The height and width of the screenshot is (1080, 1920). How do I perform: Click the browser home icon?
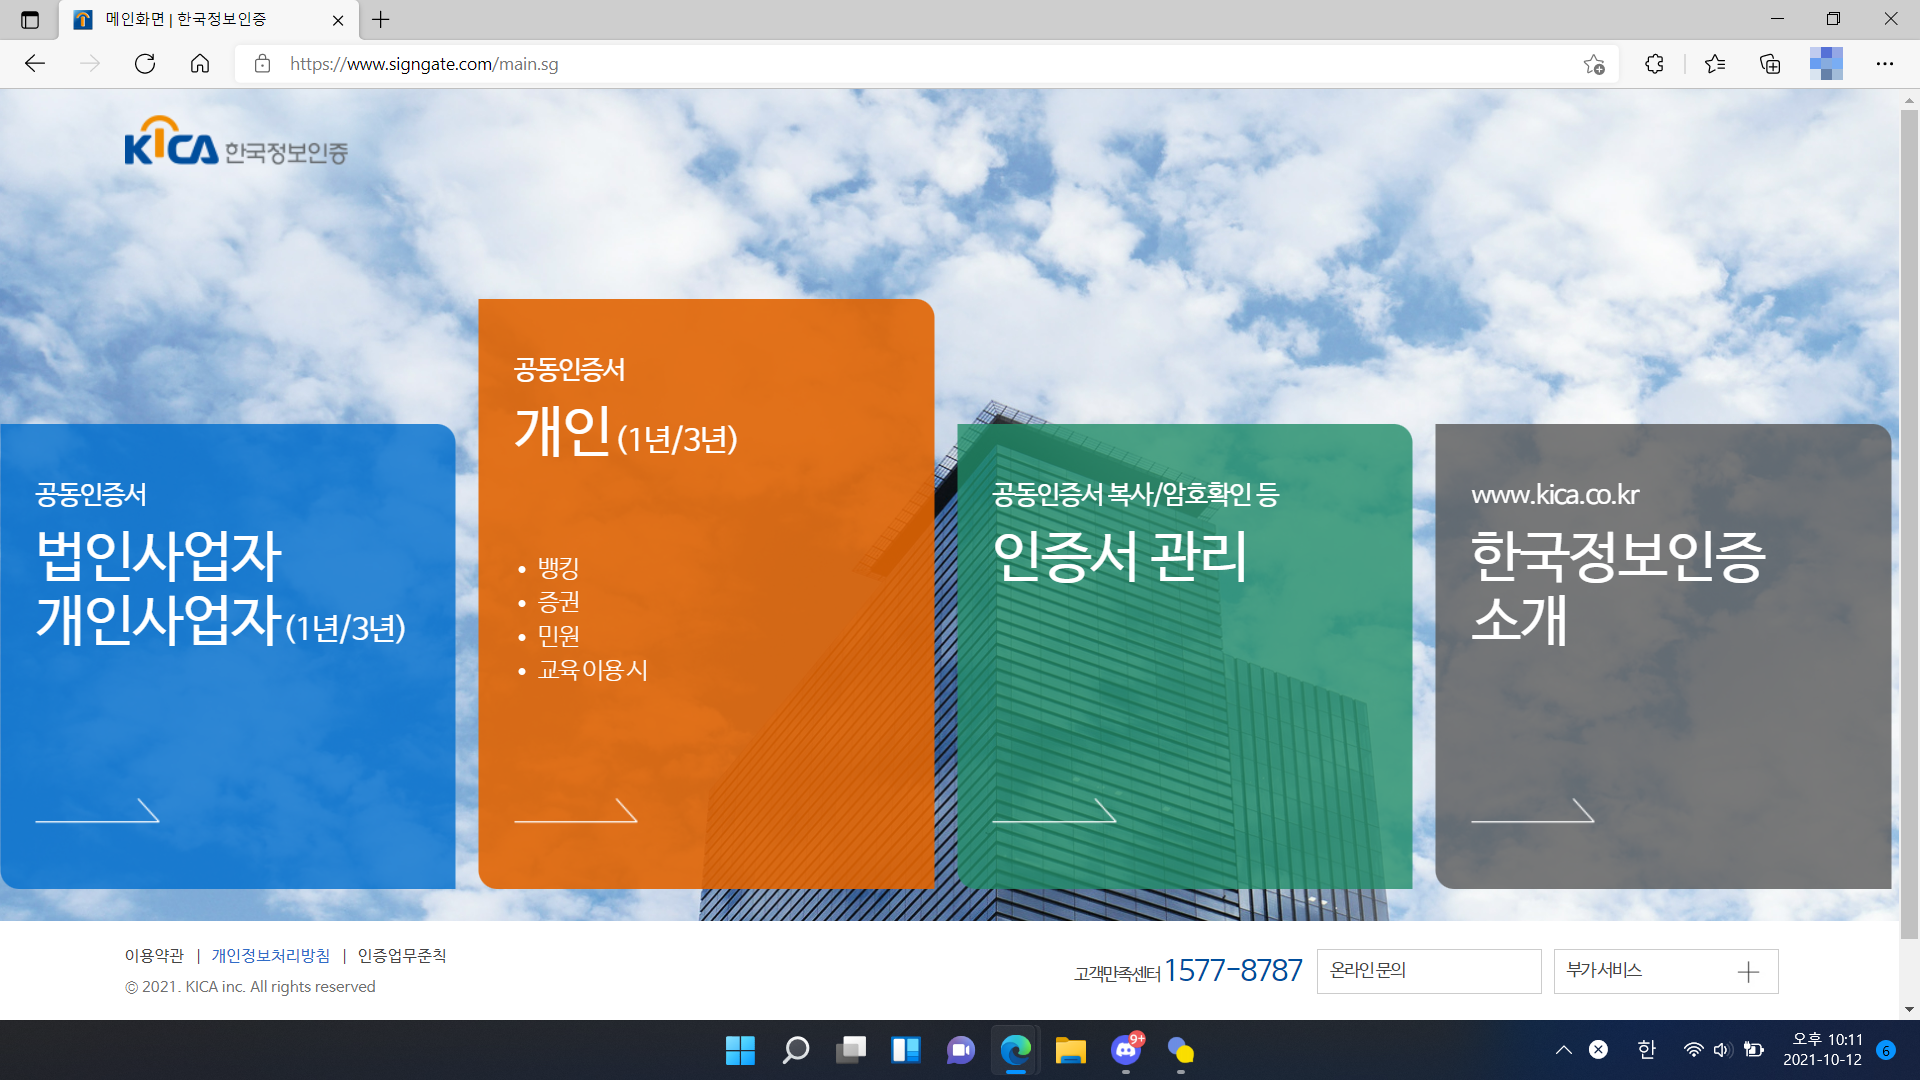coord(200,64)
